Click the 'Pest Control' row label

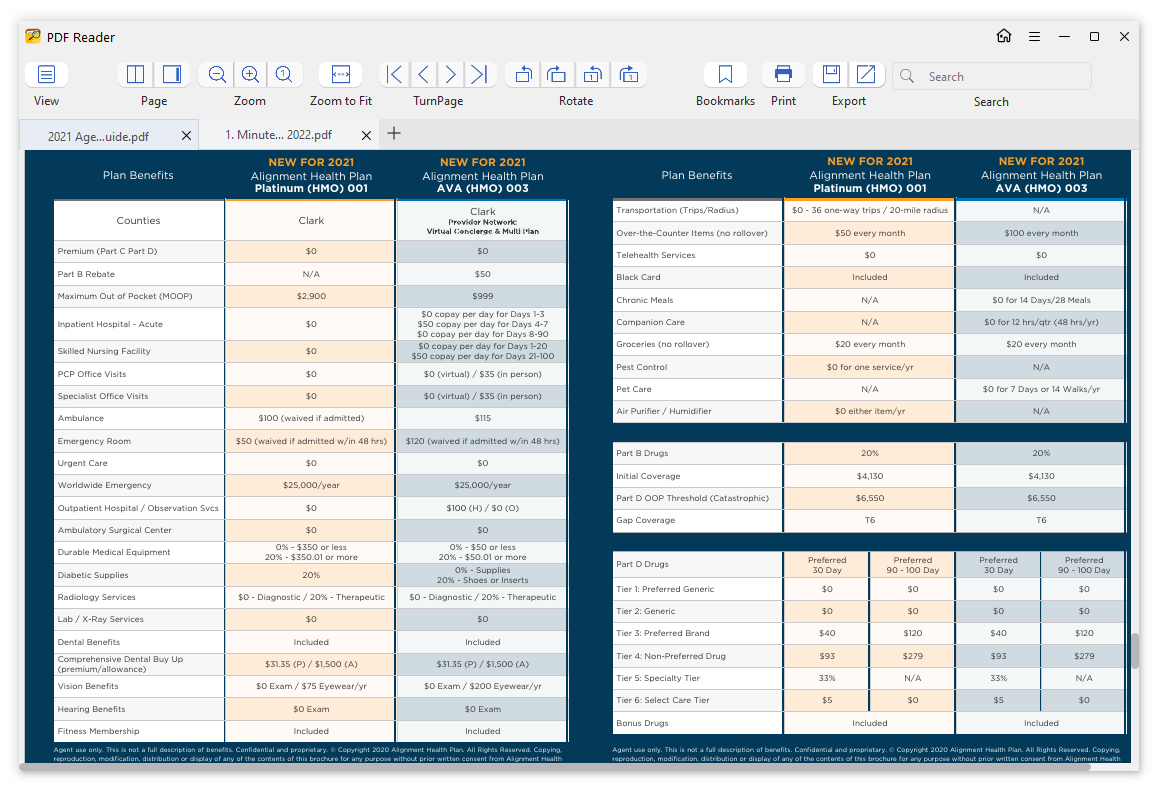pos(641,367)
